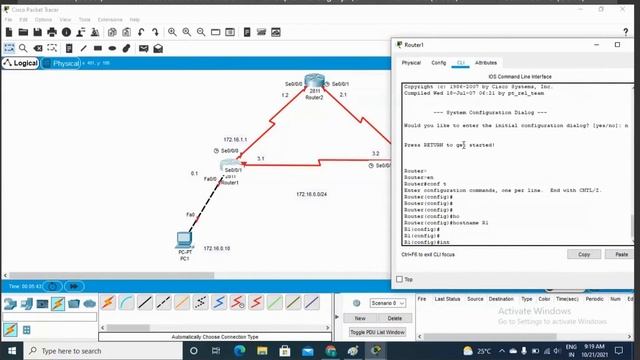640x360 pixels.
Task: Expand the PDU list panel arrow
Action: (337, 317)
